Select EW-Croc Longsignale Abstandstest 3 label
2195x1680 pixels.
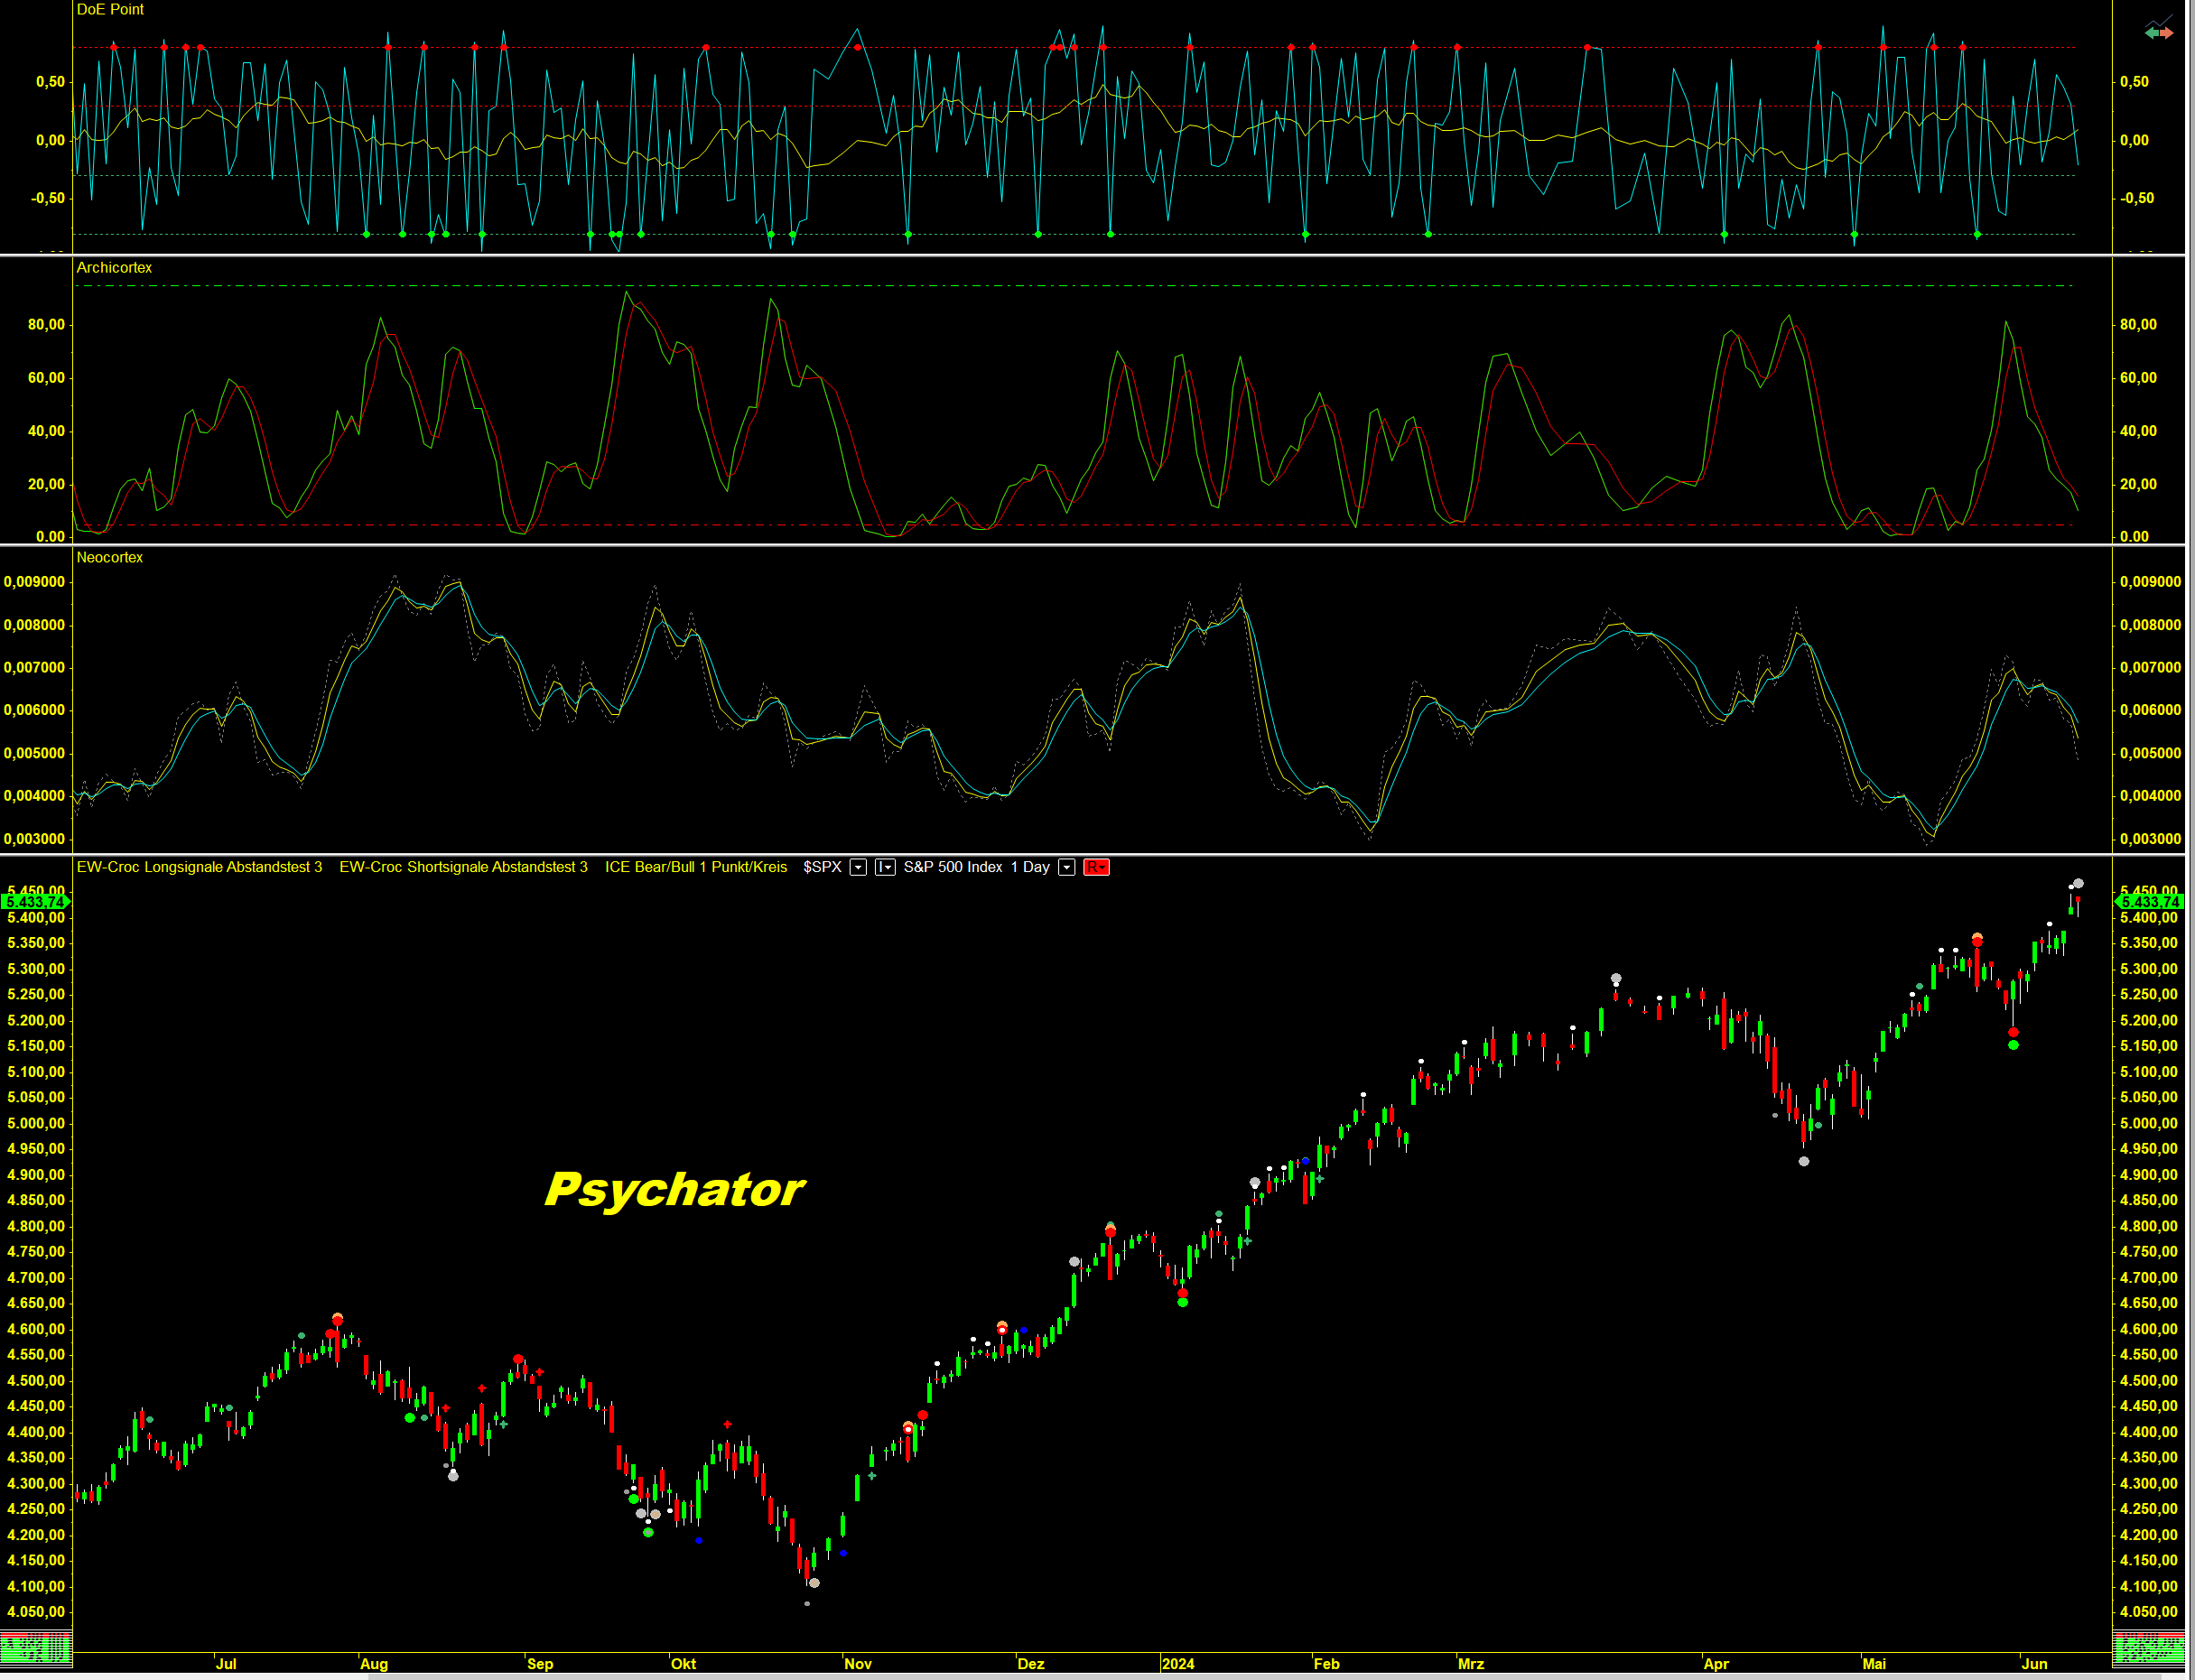pyautogui.click(x=199, y=867)
